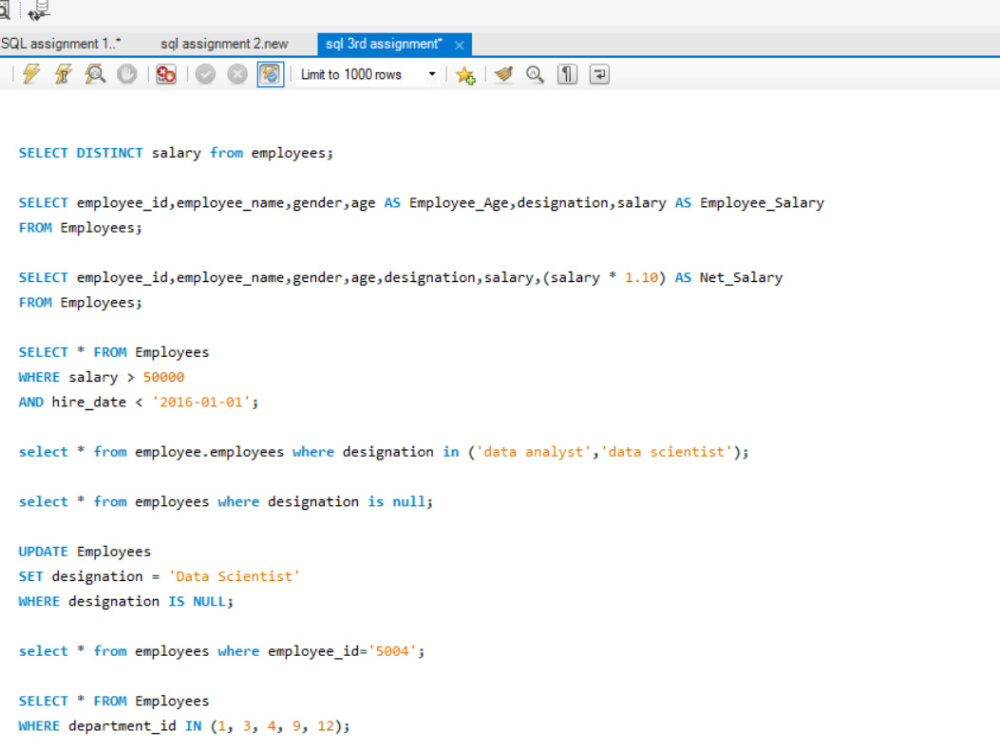The image size is (1000, 750).
Task: Run Explain plan for the statement
Action: [95, 74]
